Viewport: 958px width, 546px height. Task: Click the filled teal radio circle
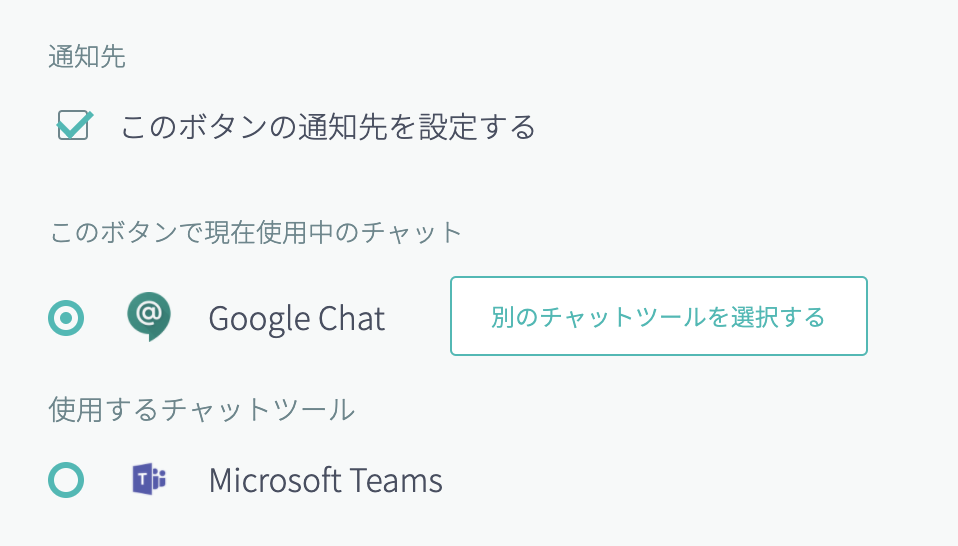click(66, 318)
